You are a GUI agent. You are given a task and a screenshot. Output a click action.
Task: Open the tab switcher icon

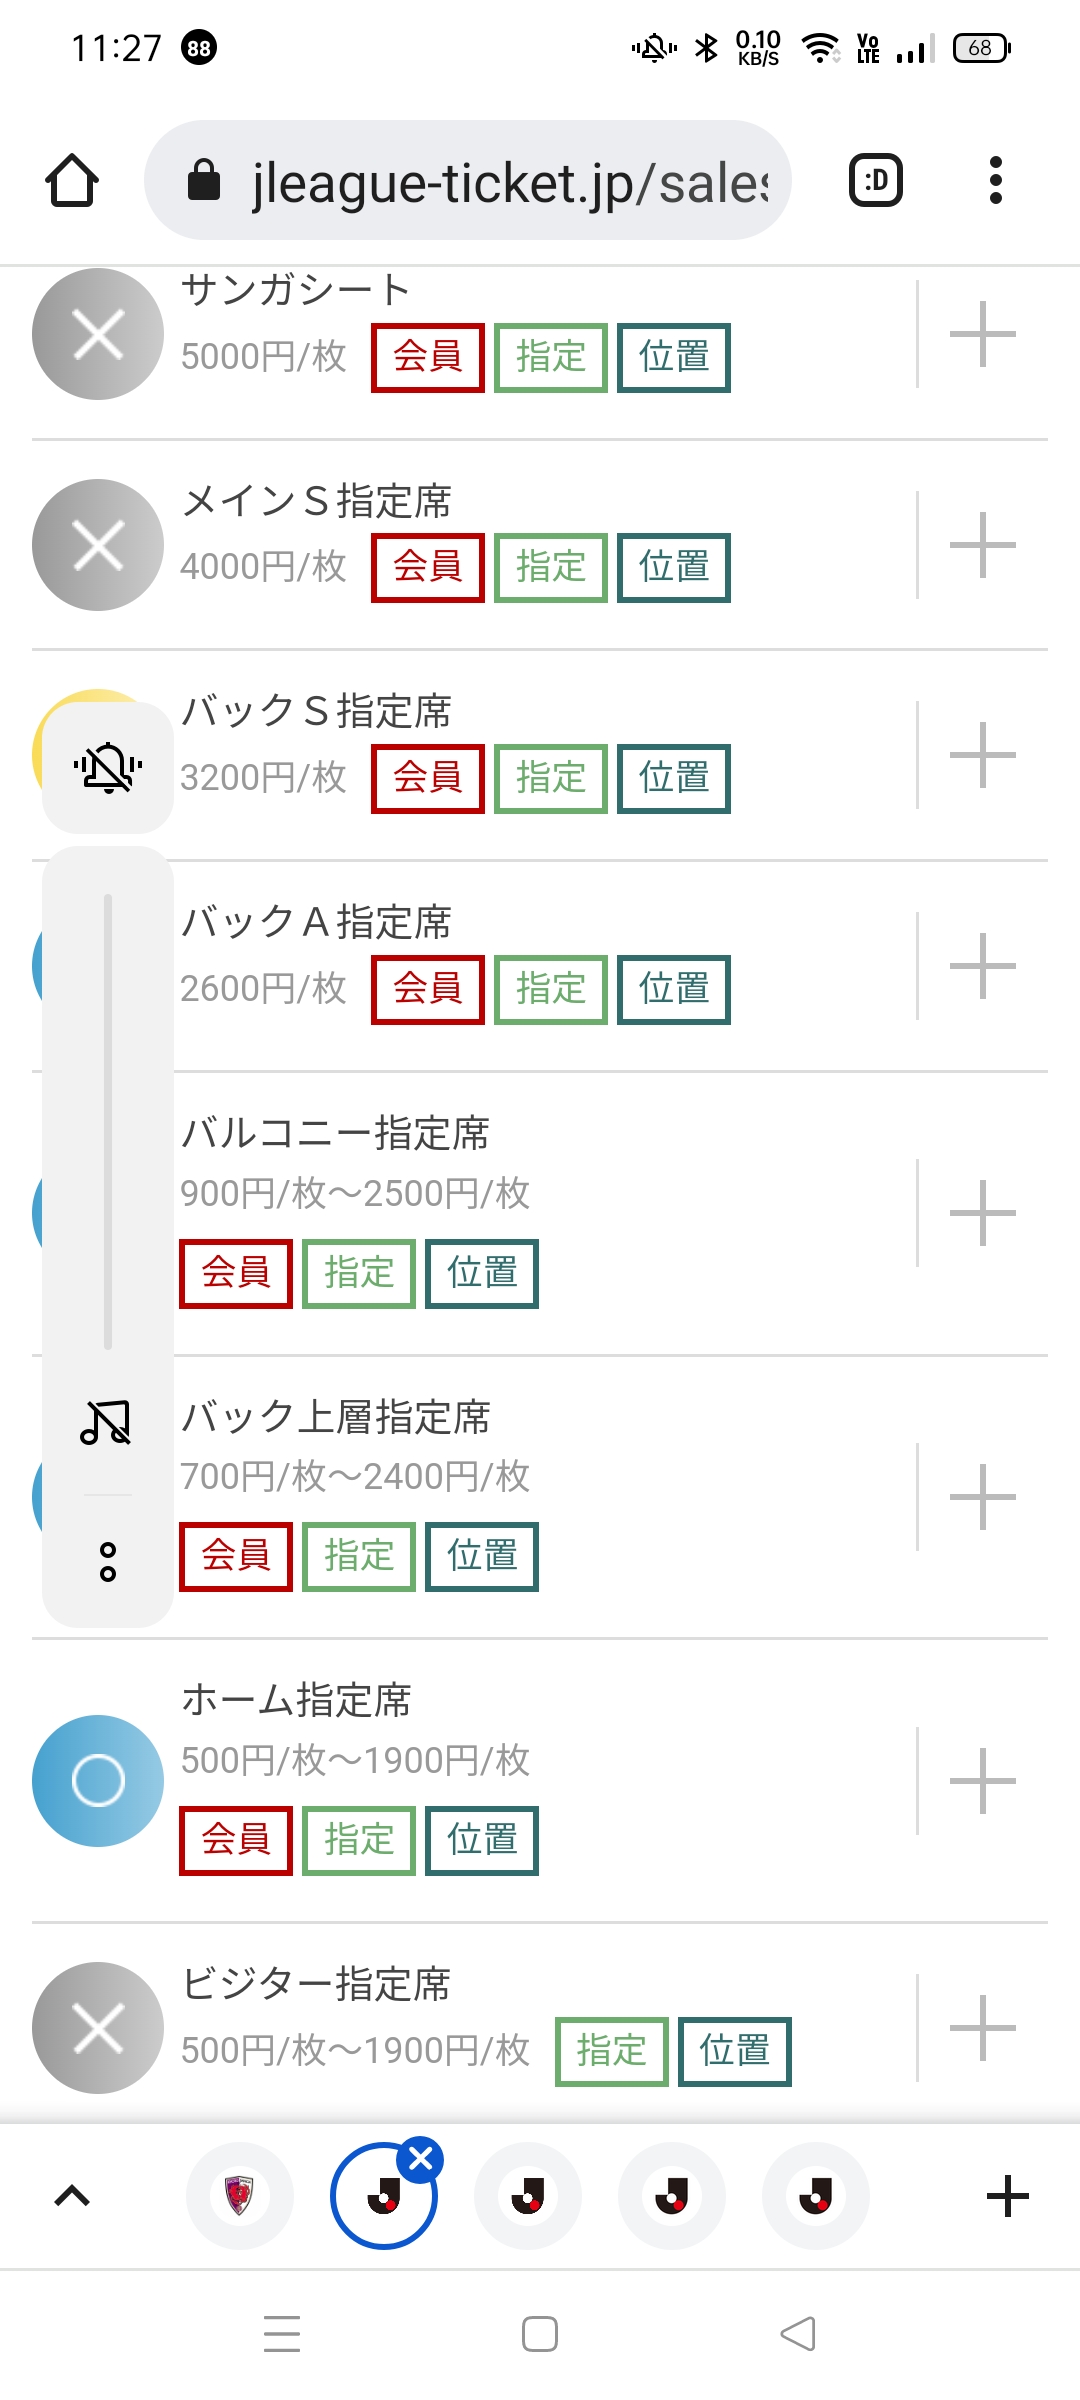click(x=875, y=181)
